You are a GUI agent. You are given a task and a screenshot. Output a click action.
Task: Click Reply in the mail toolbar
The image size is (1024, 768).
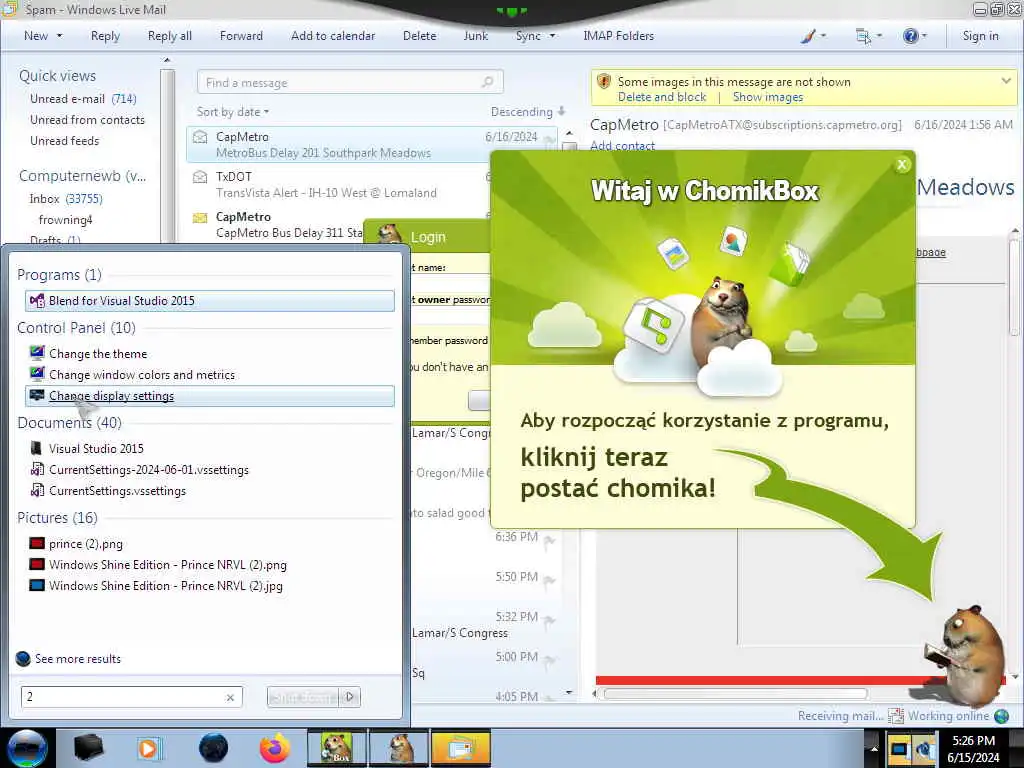click(105, 36)
